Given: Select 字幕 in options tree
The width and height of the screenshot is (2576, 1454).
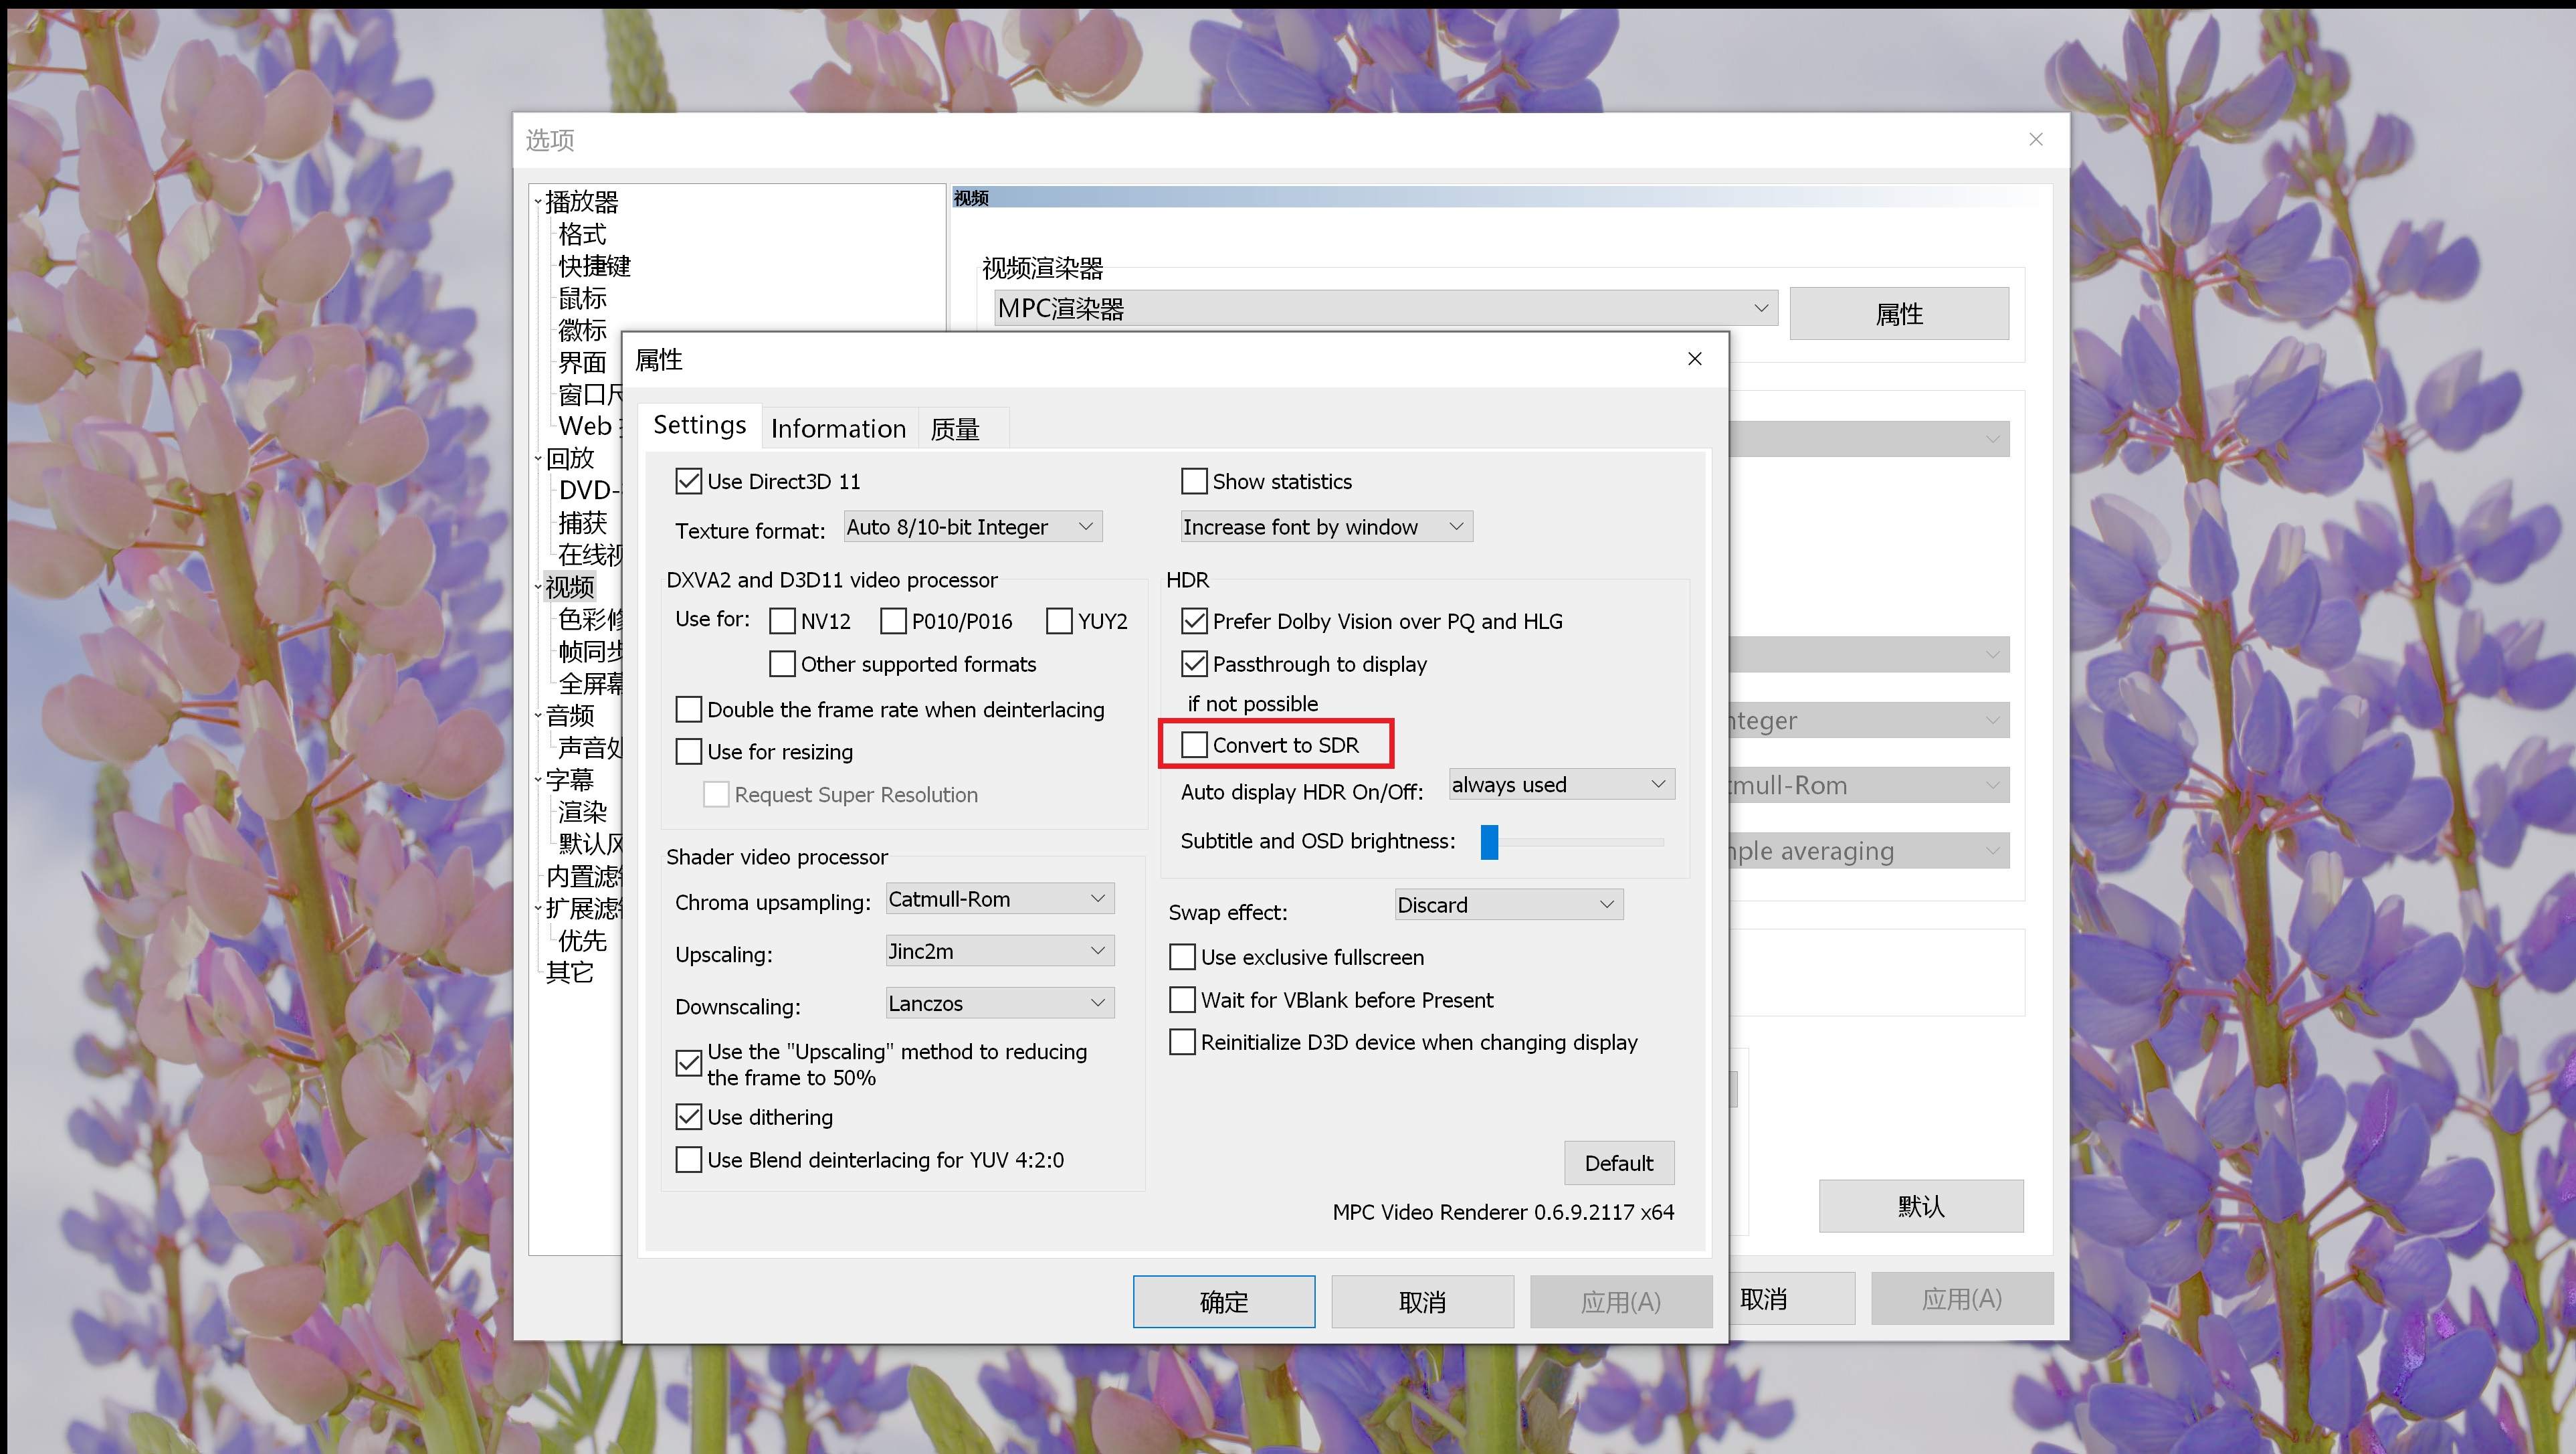Looking at the screenshot, I should [570, 780].
